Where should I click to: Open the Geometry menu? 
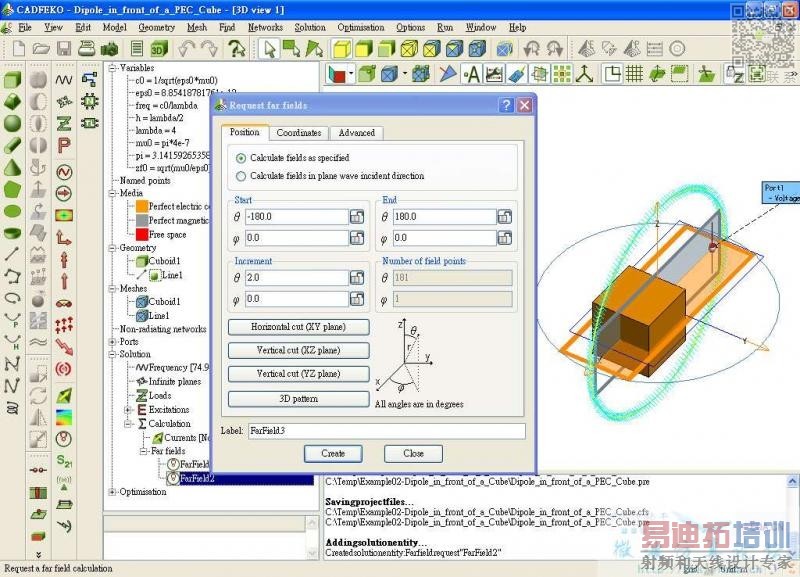[156, 28]
